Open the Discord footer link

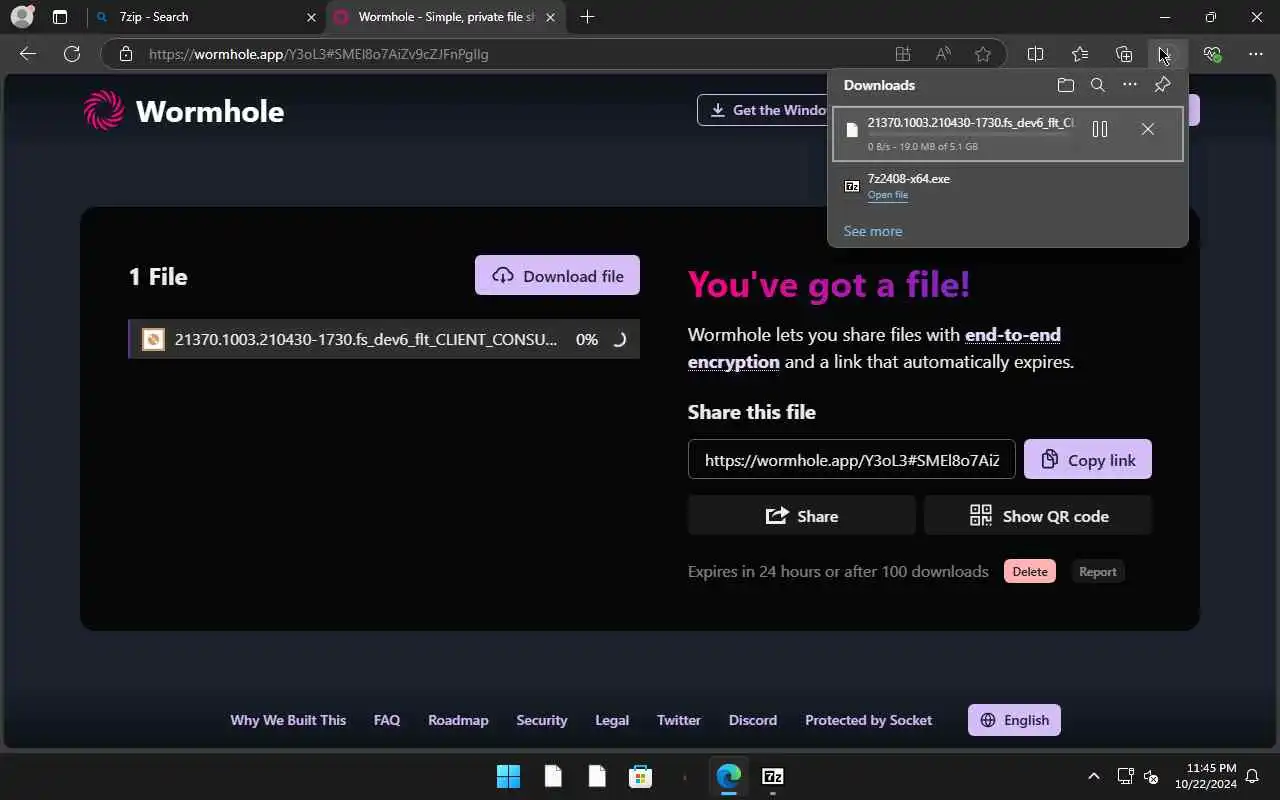[x=753, y=720]
